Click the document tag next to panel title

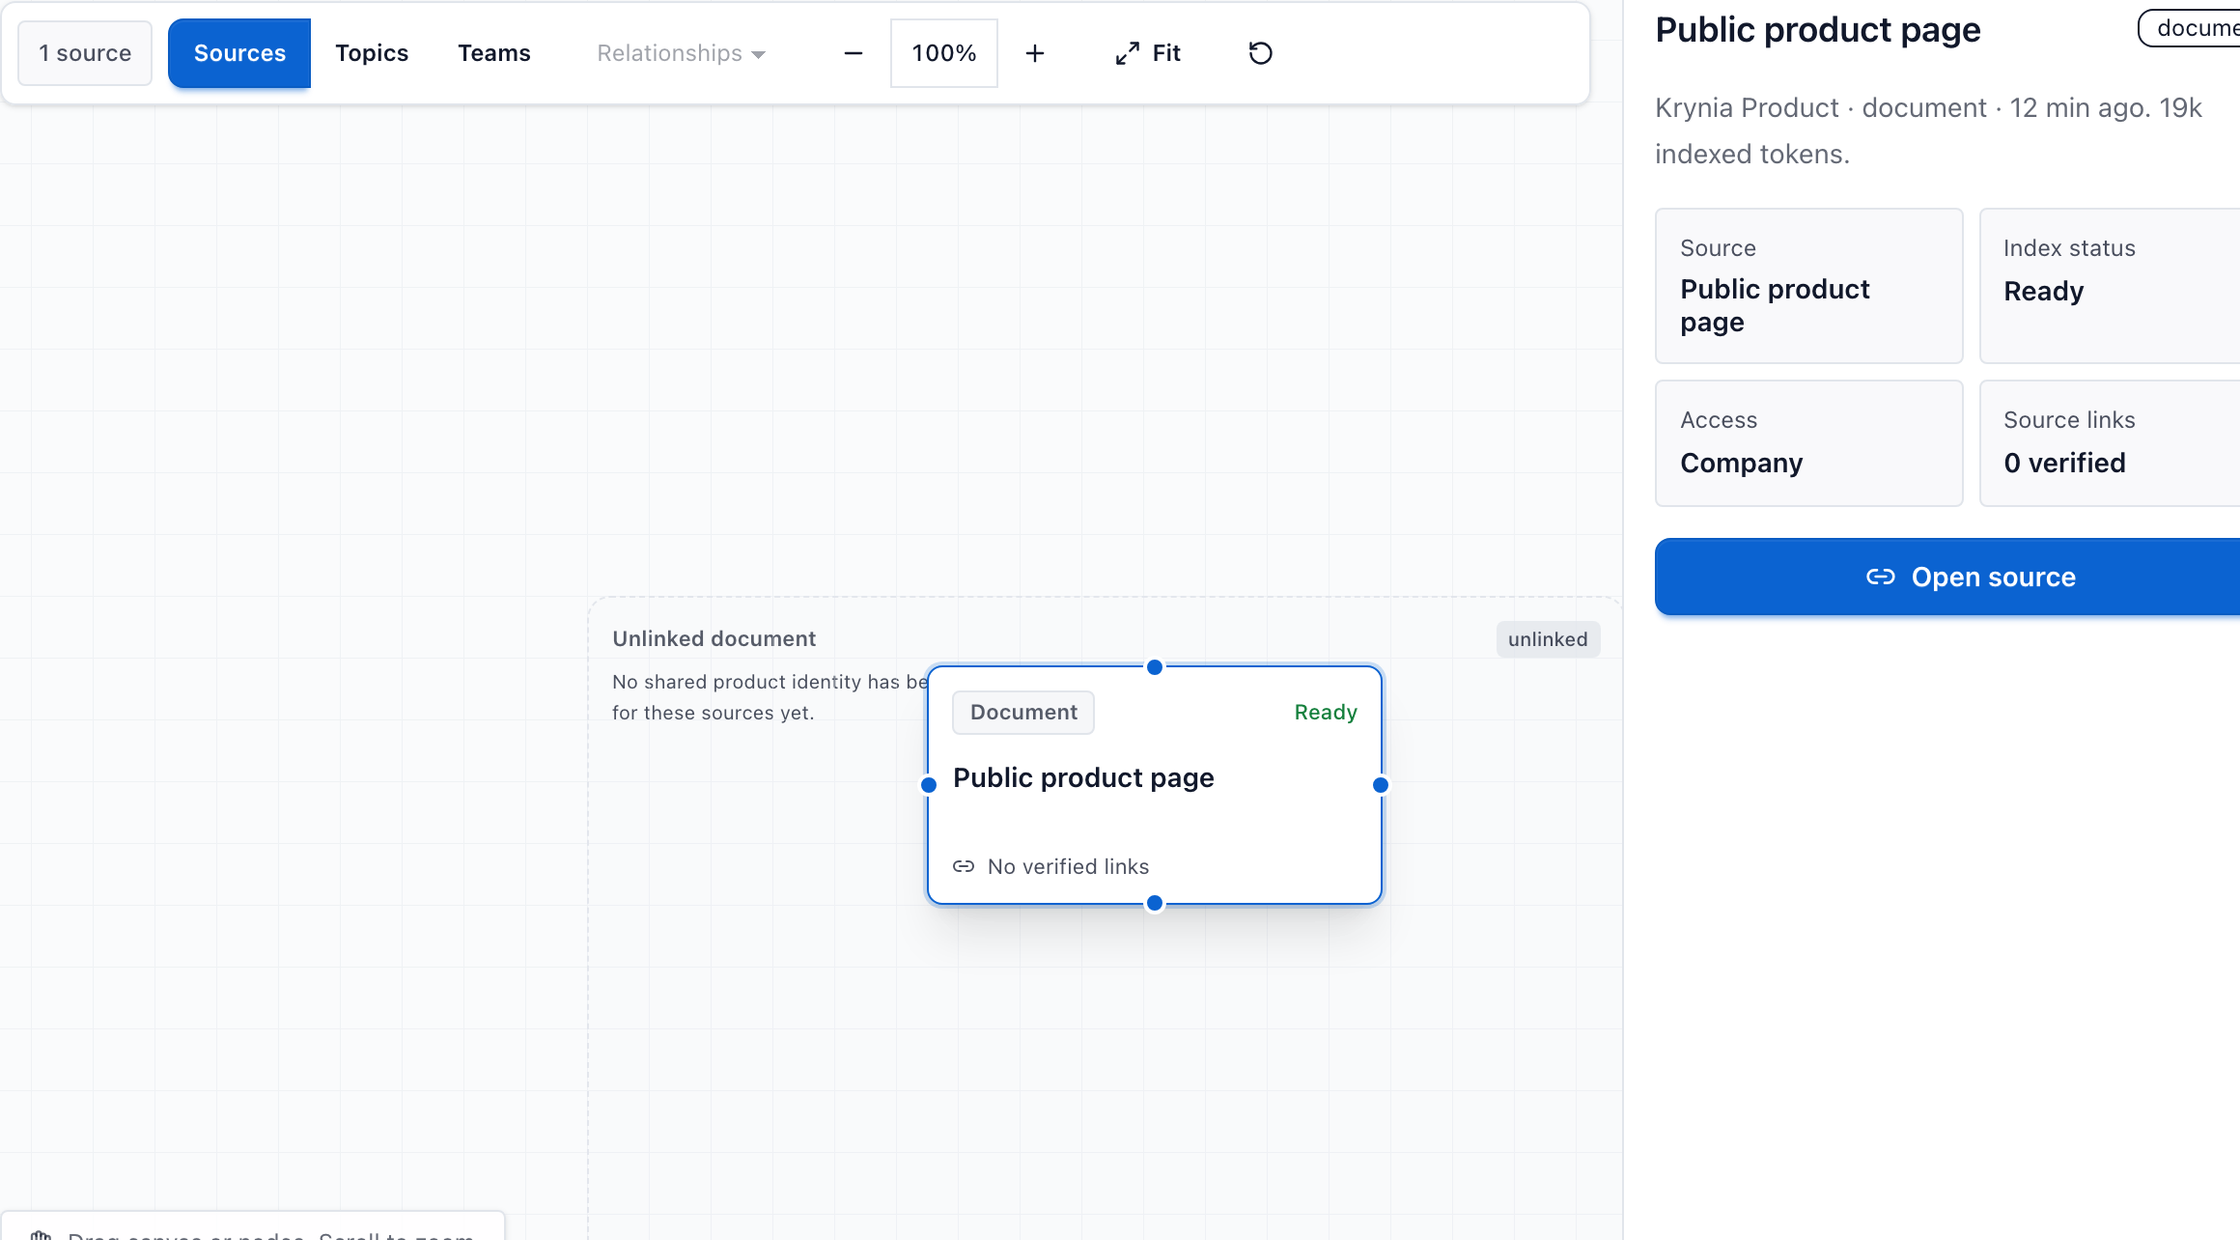pyautogui.click(x=2189, y=28)
